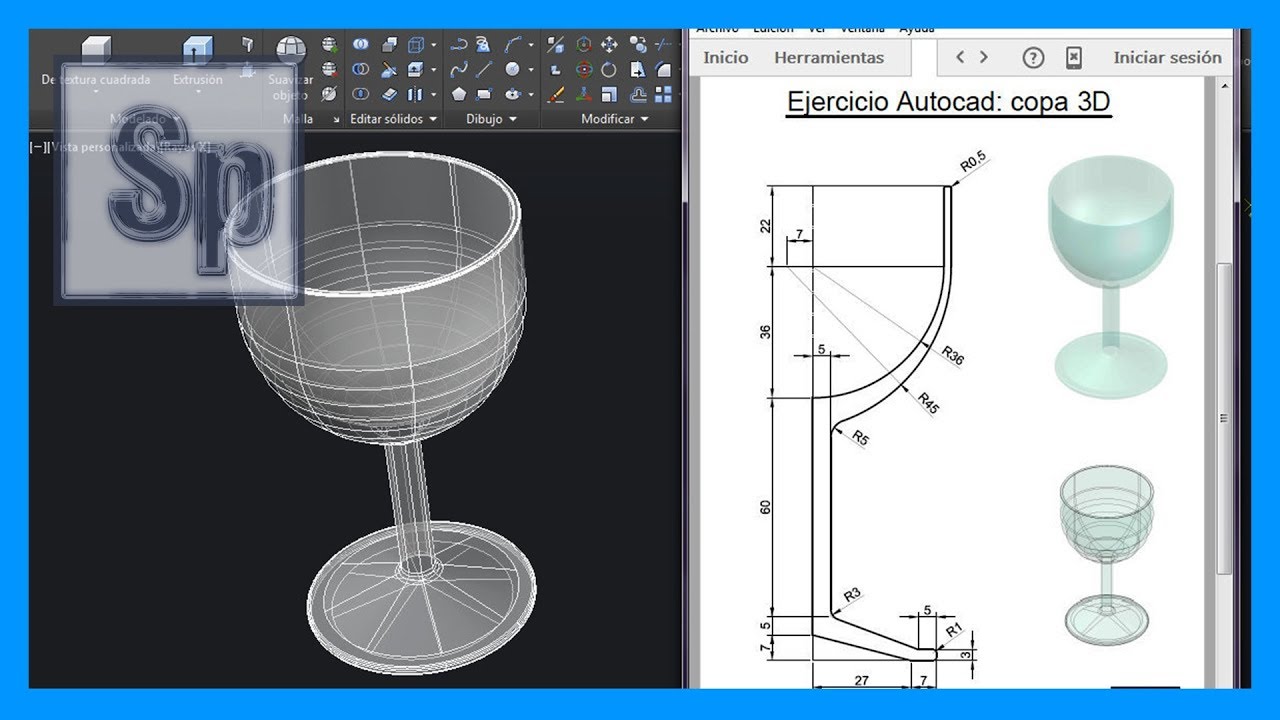This screenshot has height=720, width=1280.
Task: Click the Trim tool in Modificar panel
Action: click(663, 45)
